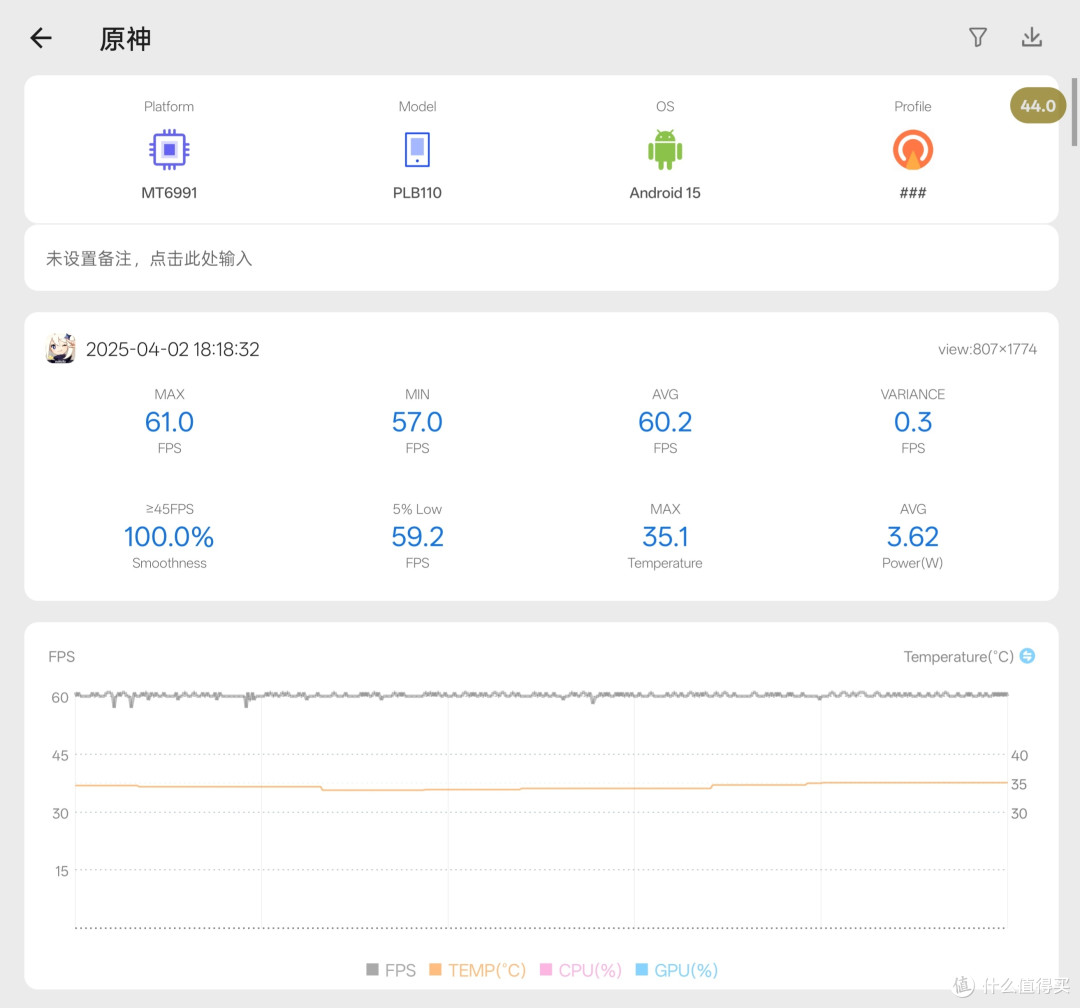
Task: Tap the note field to add remarks
Action: 541,258
